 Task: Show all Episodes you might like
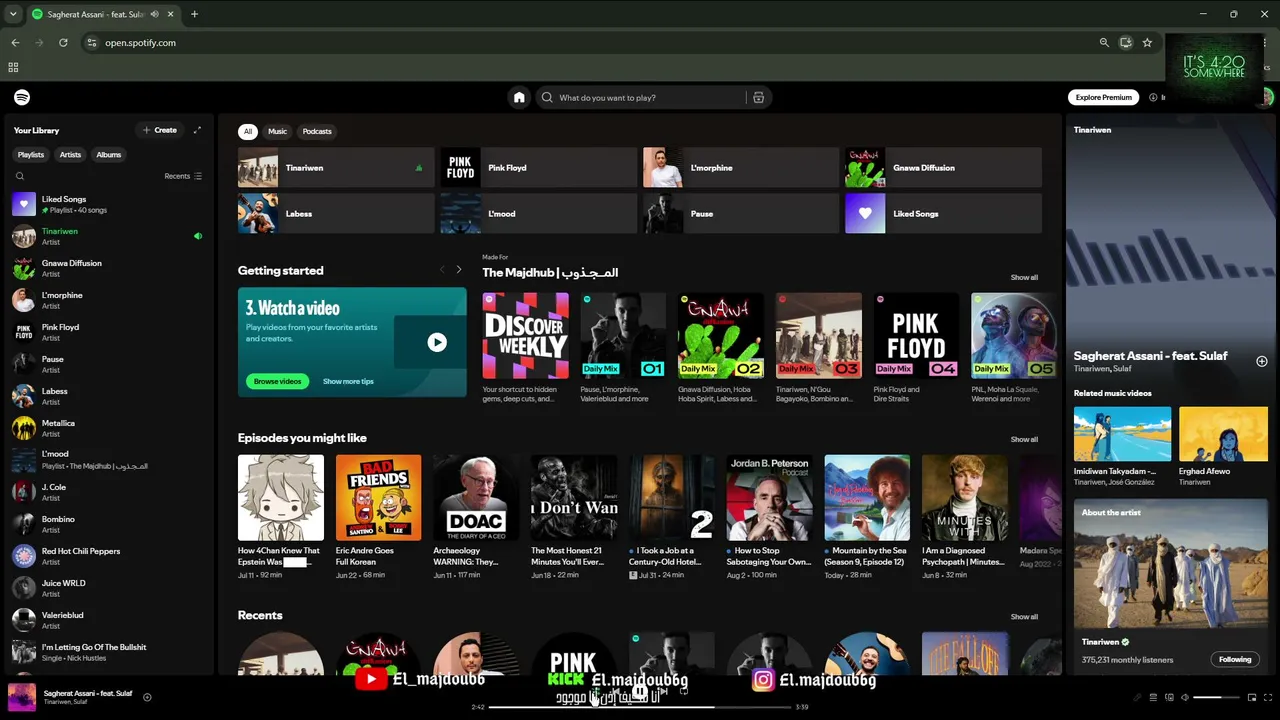point(1024,439)
